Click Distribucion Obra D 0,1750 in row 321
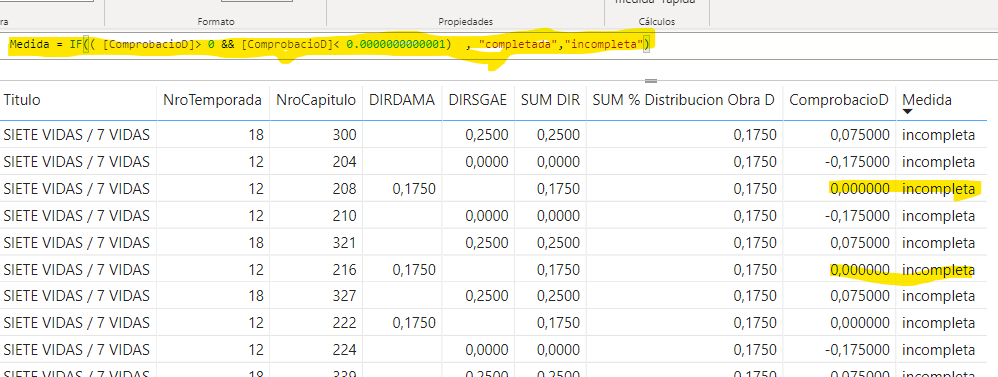This screenshot has height=377, width=998. tap(755, 243)
